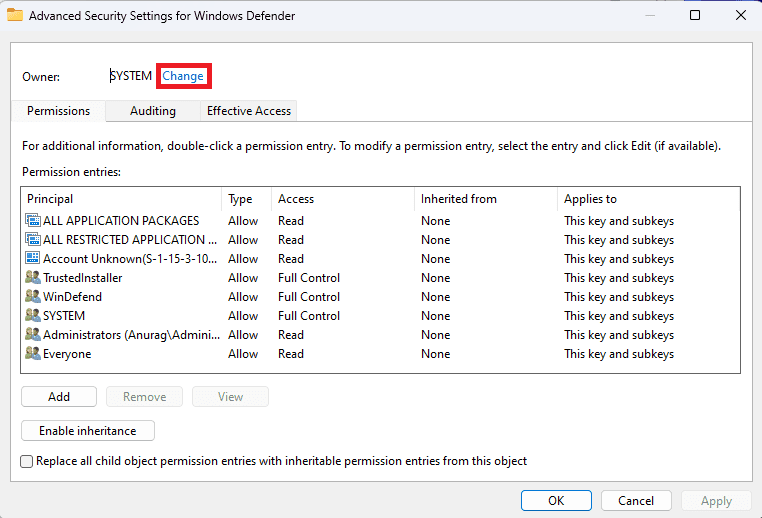Sort by the Type column header
Viewport: 762px width, 518px height.
click(247, 199)
